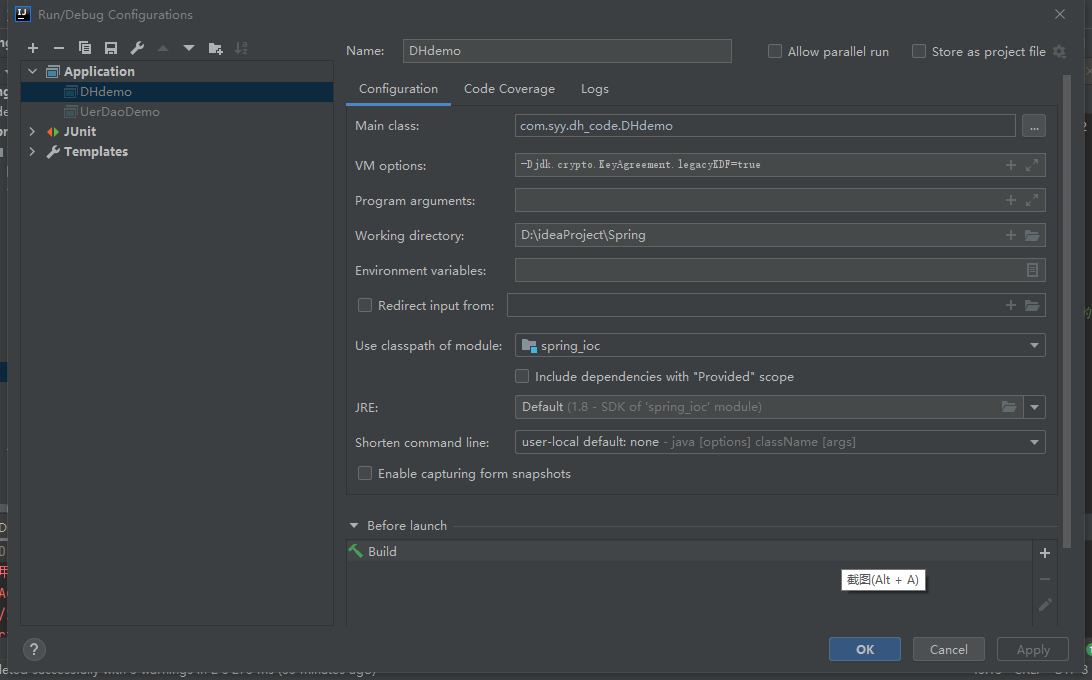Image resolution: width=1092 pixels, height=680 pixels.
Task: Select Build task in Before launch list
Action: (689, 551)
